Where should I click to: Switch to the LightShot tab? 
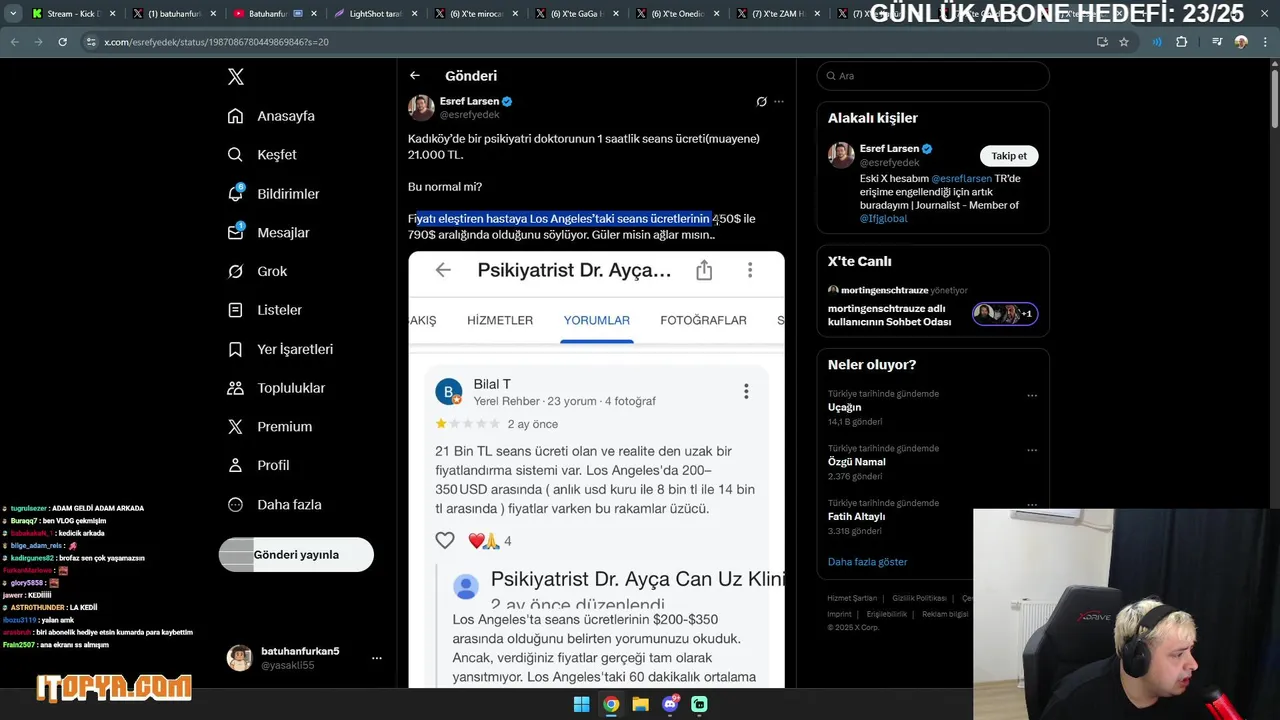[x=374, y=14]
